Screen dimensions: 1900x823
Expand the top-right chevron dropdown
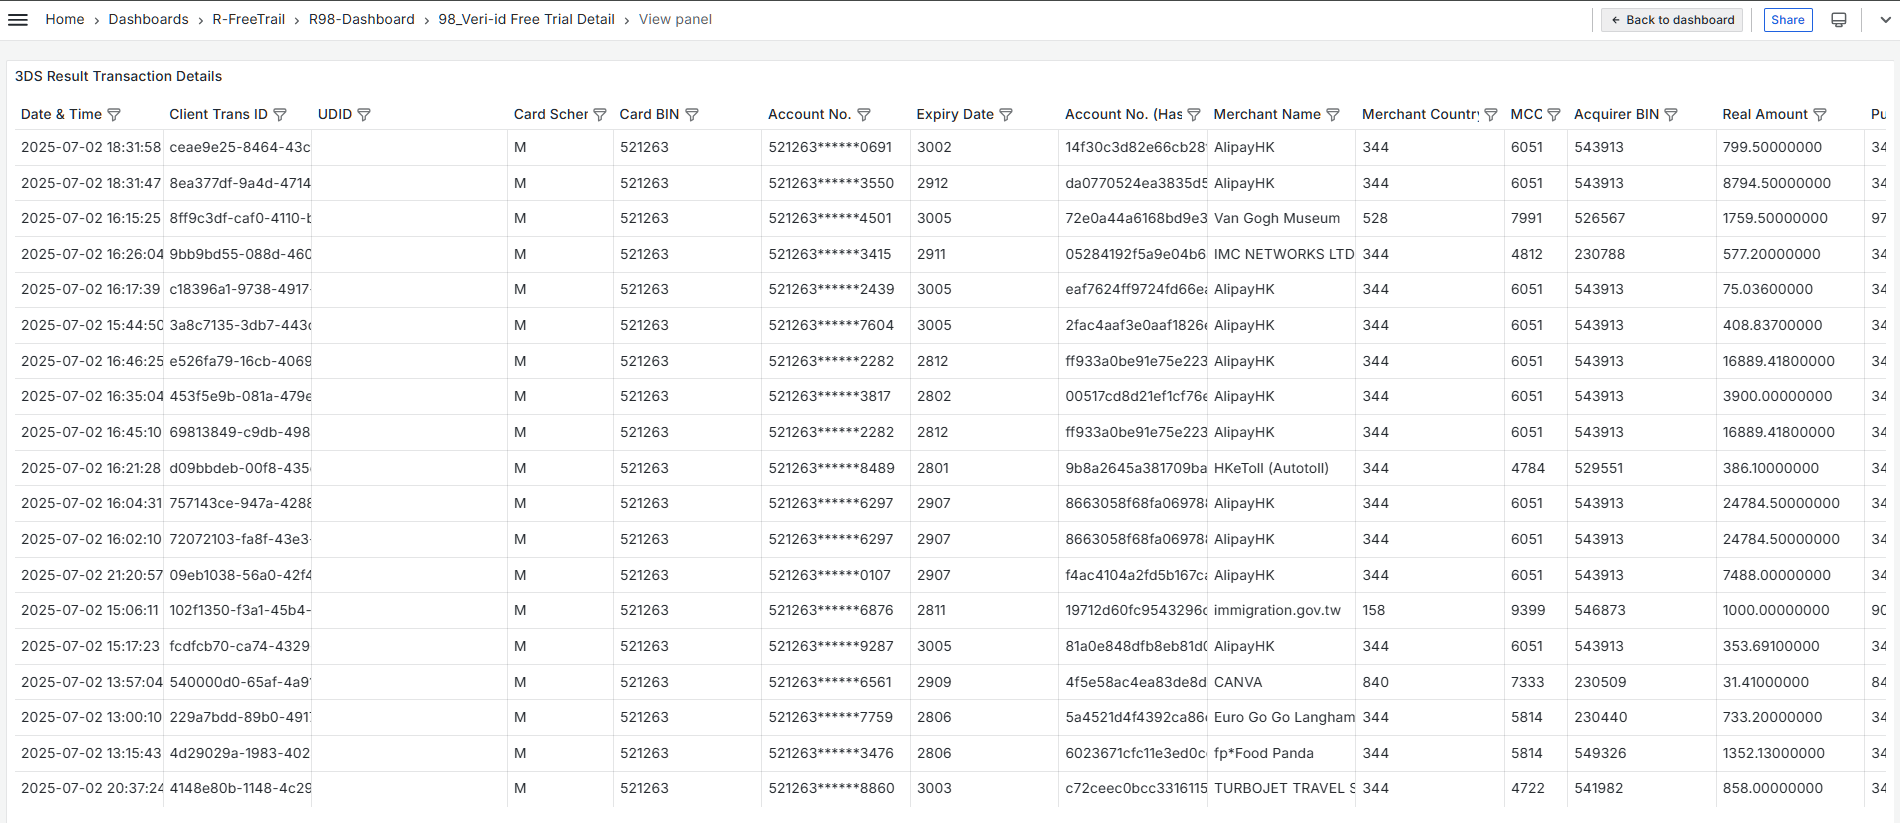tap(1885, 20)
